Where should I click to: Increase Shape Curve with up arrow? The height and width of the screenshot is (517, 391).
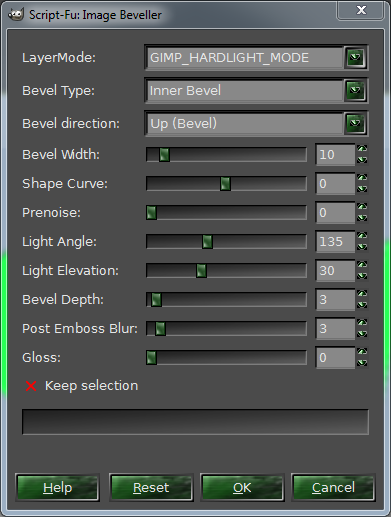[x=362, y=177]
